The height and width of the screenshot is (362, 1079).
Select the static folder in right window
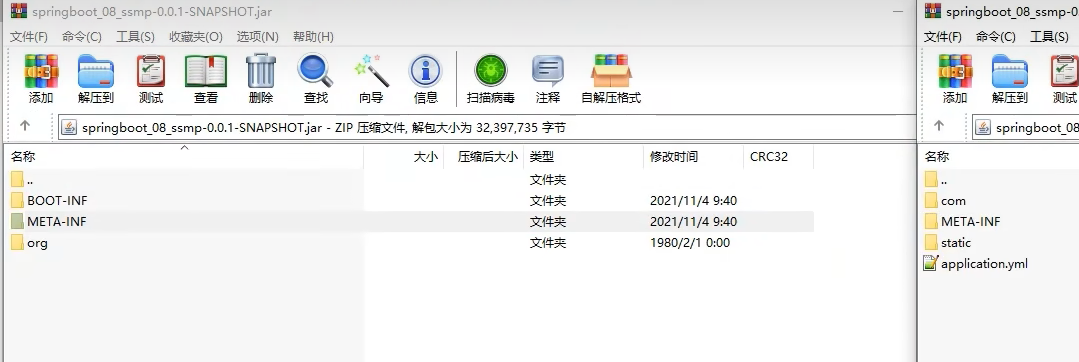(948, 243)
